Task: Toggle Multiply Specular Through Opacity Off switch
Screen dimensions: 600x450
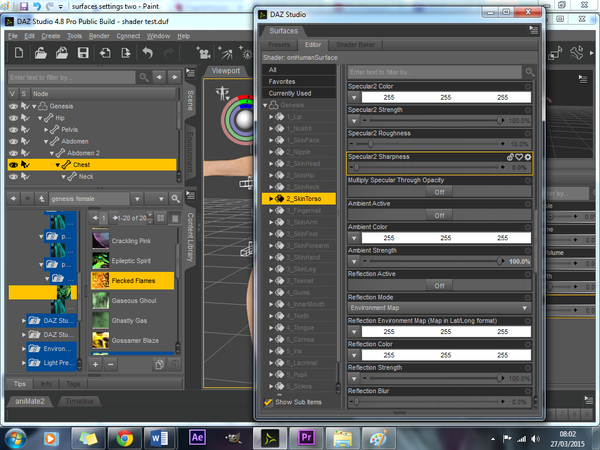Action: [440, 192]
